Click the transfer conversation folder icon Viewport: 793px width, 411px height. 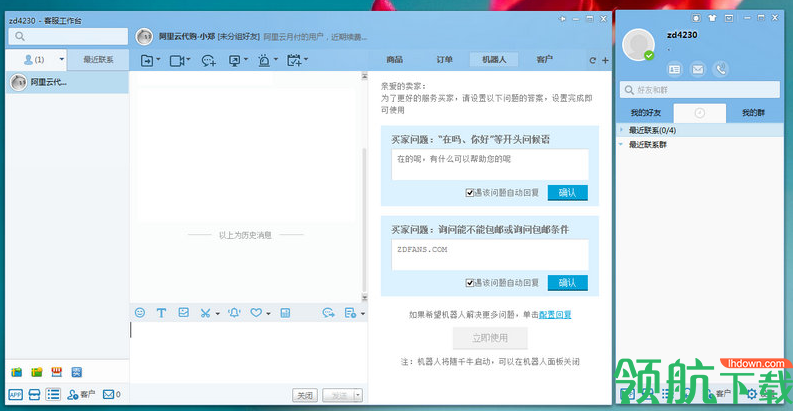[147, 61]
